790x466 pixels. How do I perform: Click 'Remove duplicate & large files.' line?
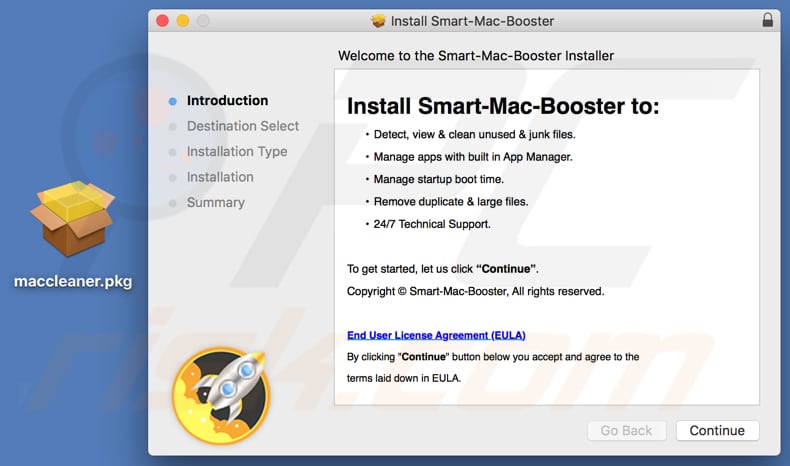[450, 202]
